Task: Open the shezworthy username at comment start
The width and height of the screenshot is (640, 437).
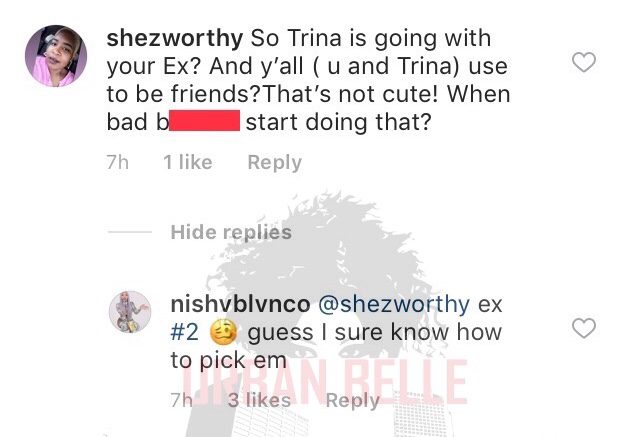Action: point(175,39)
